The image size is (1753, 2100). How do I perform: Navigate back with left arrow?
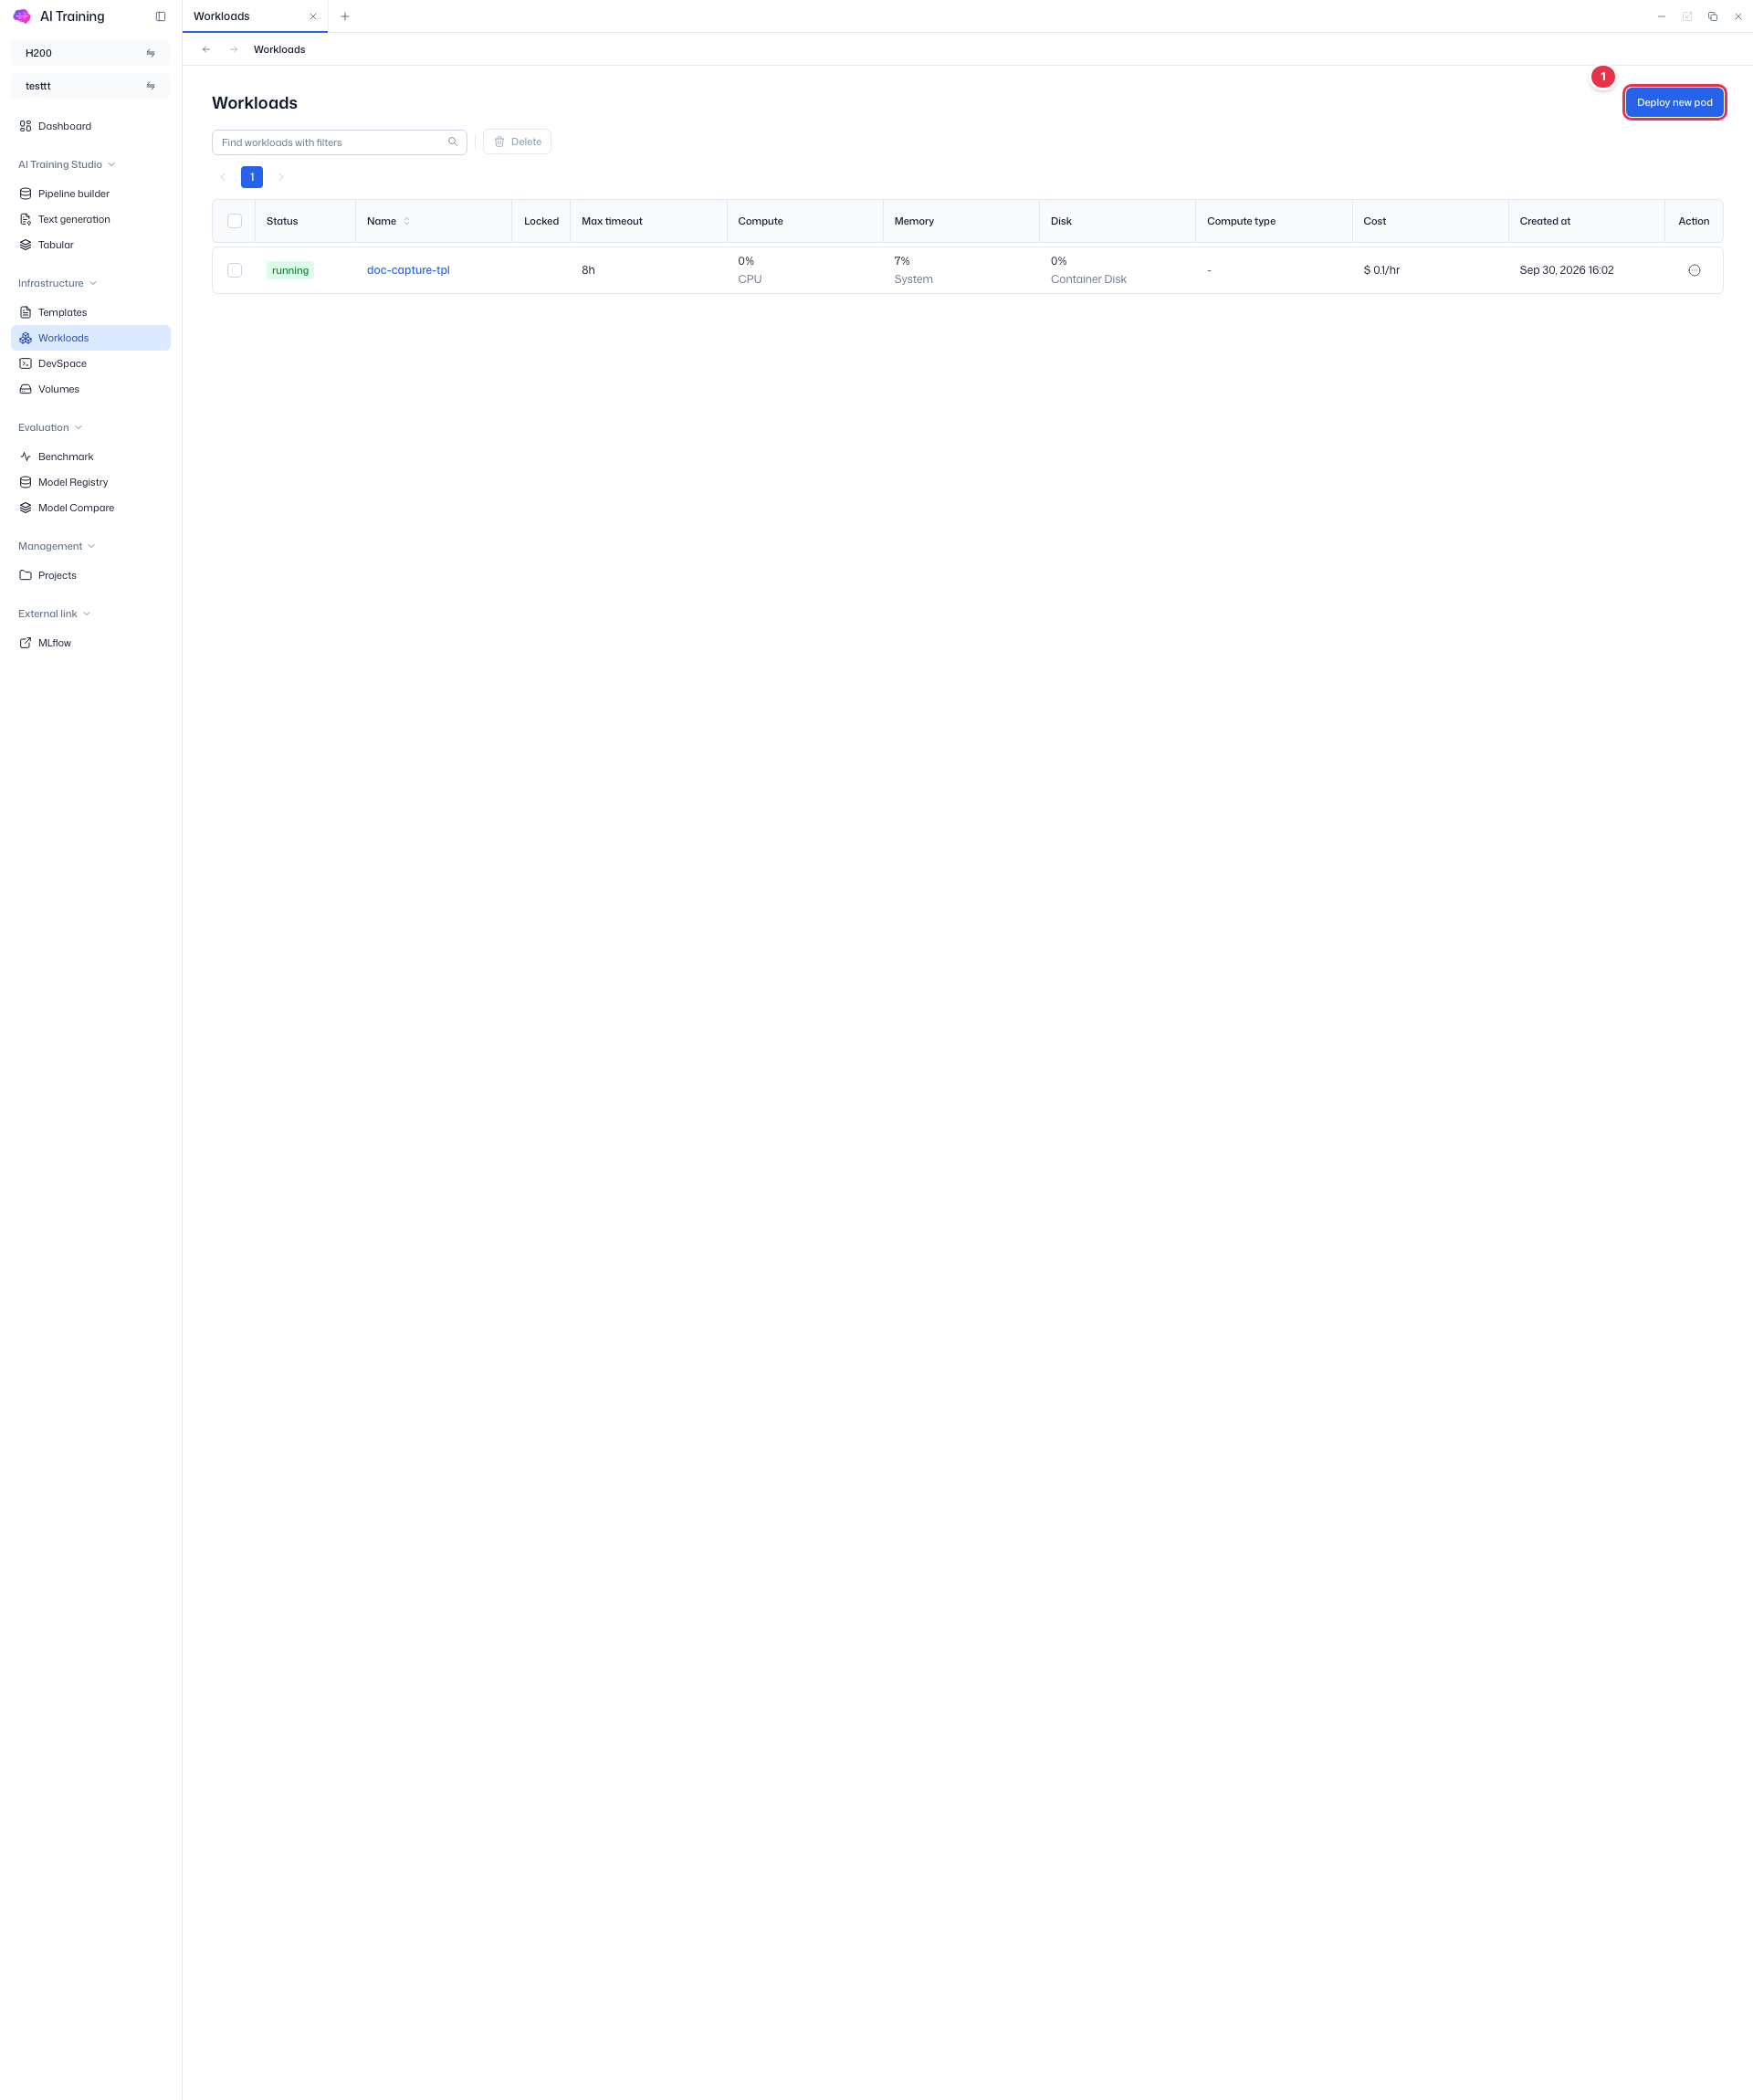click(x=206, y=49)
